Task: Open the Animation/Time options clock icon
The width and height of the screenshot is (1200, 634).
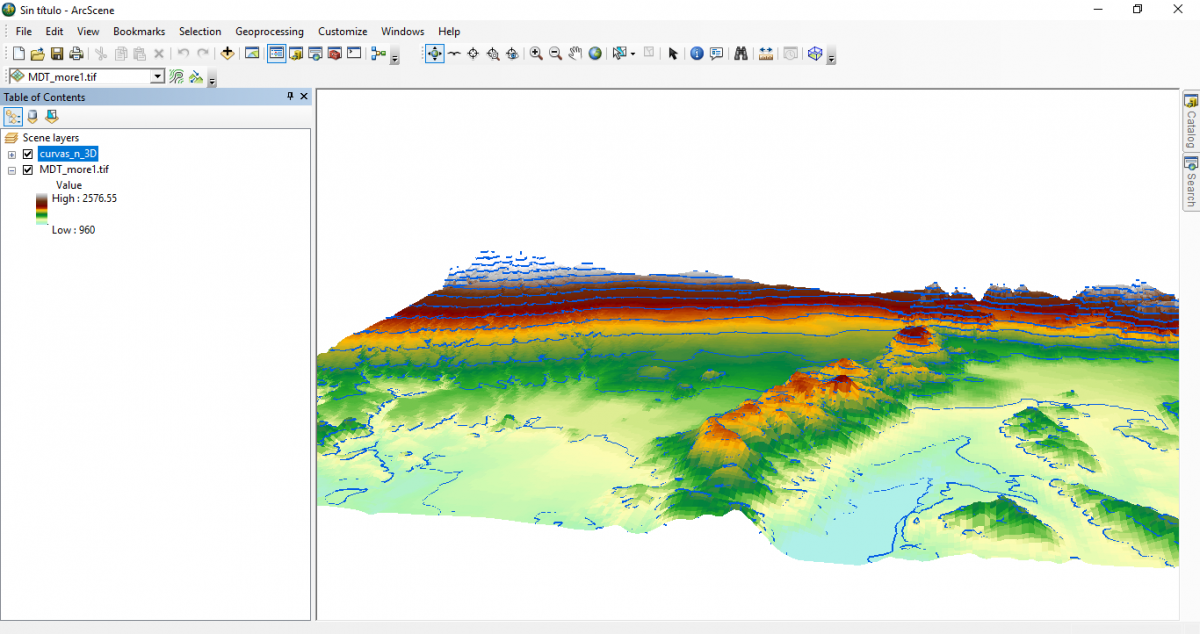Action: coord(790,53)
